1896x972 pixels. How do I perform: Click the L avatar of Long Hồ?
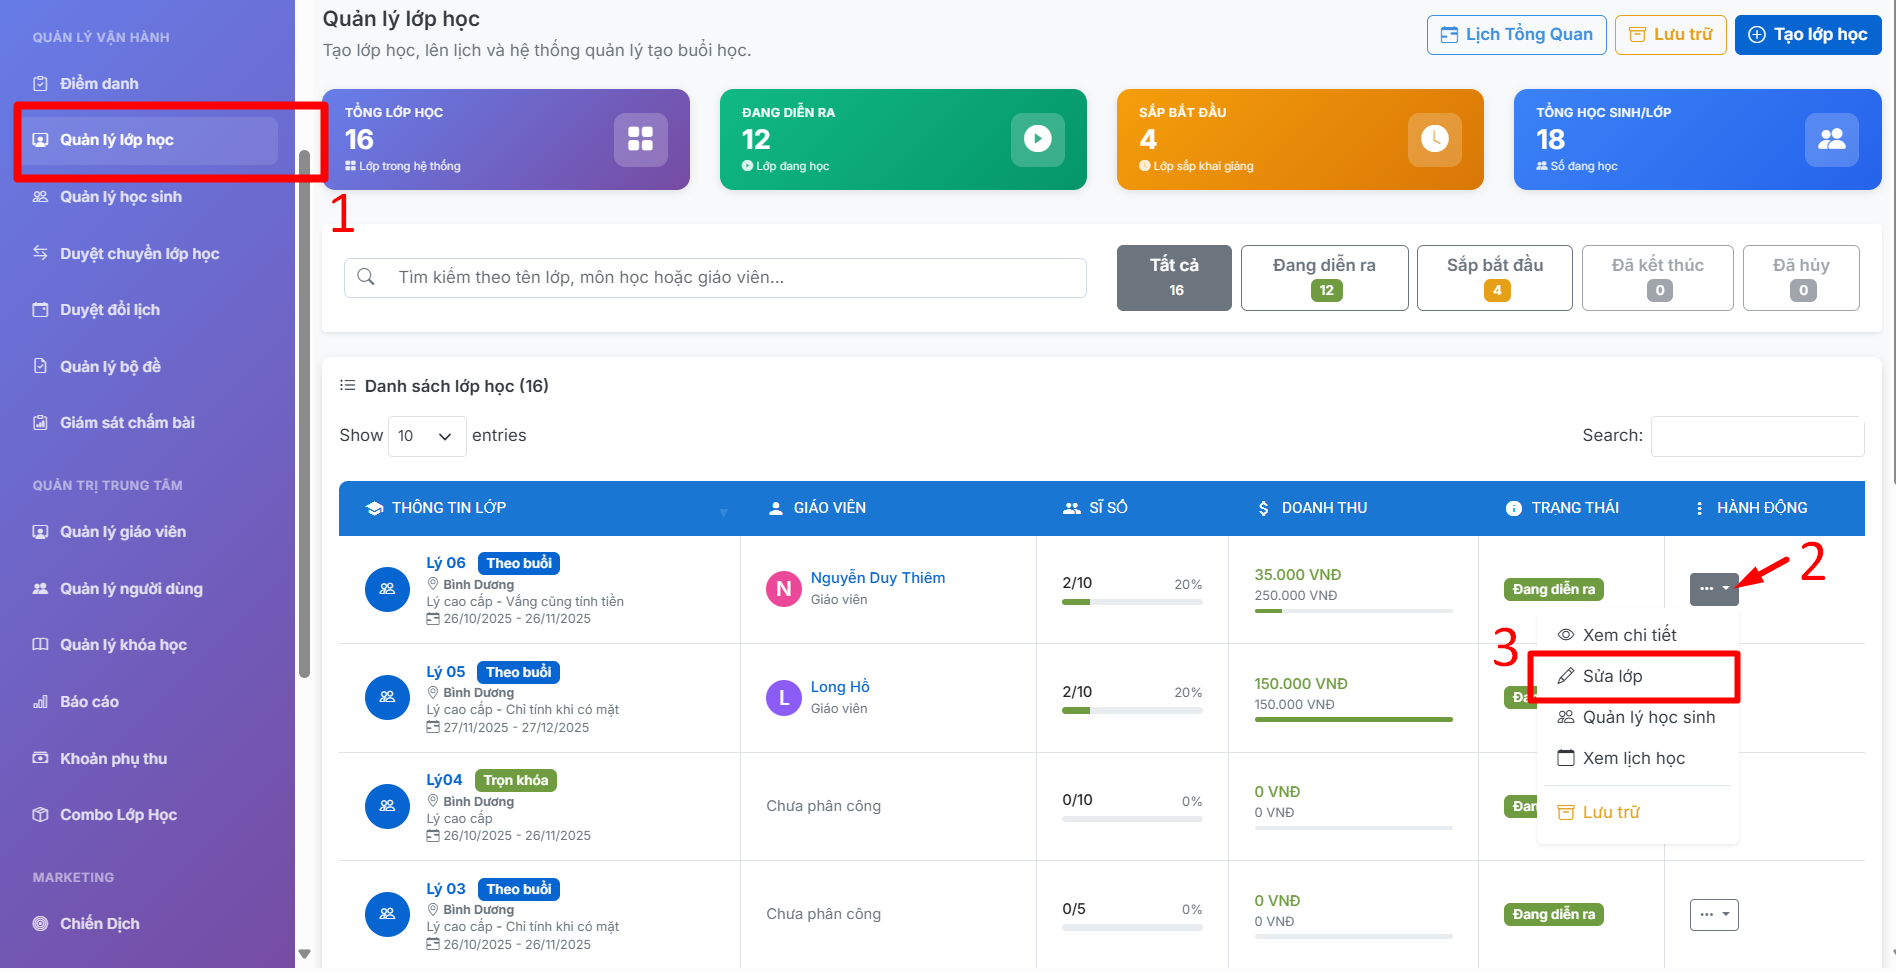click(783, 698)
